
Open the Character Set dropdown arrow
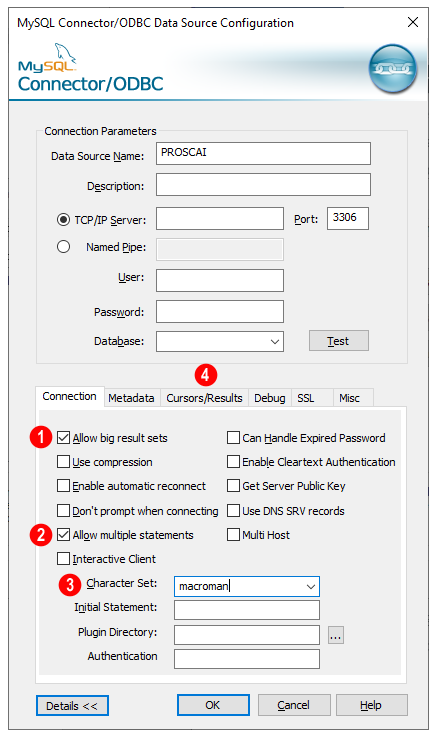pos(310,586)
